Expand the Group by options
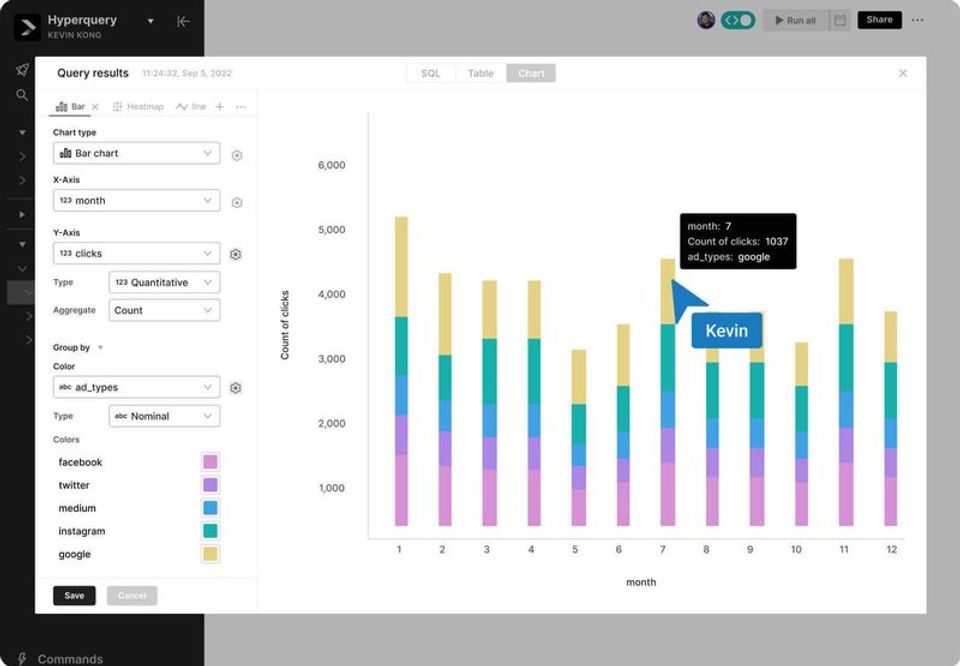This screenshot has height=666, width=960. point(100,348)
